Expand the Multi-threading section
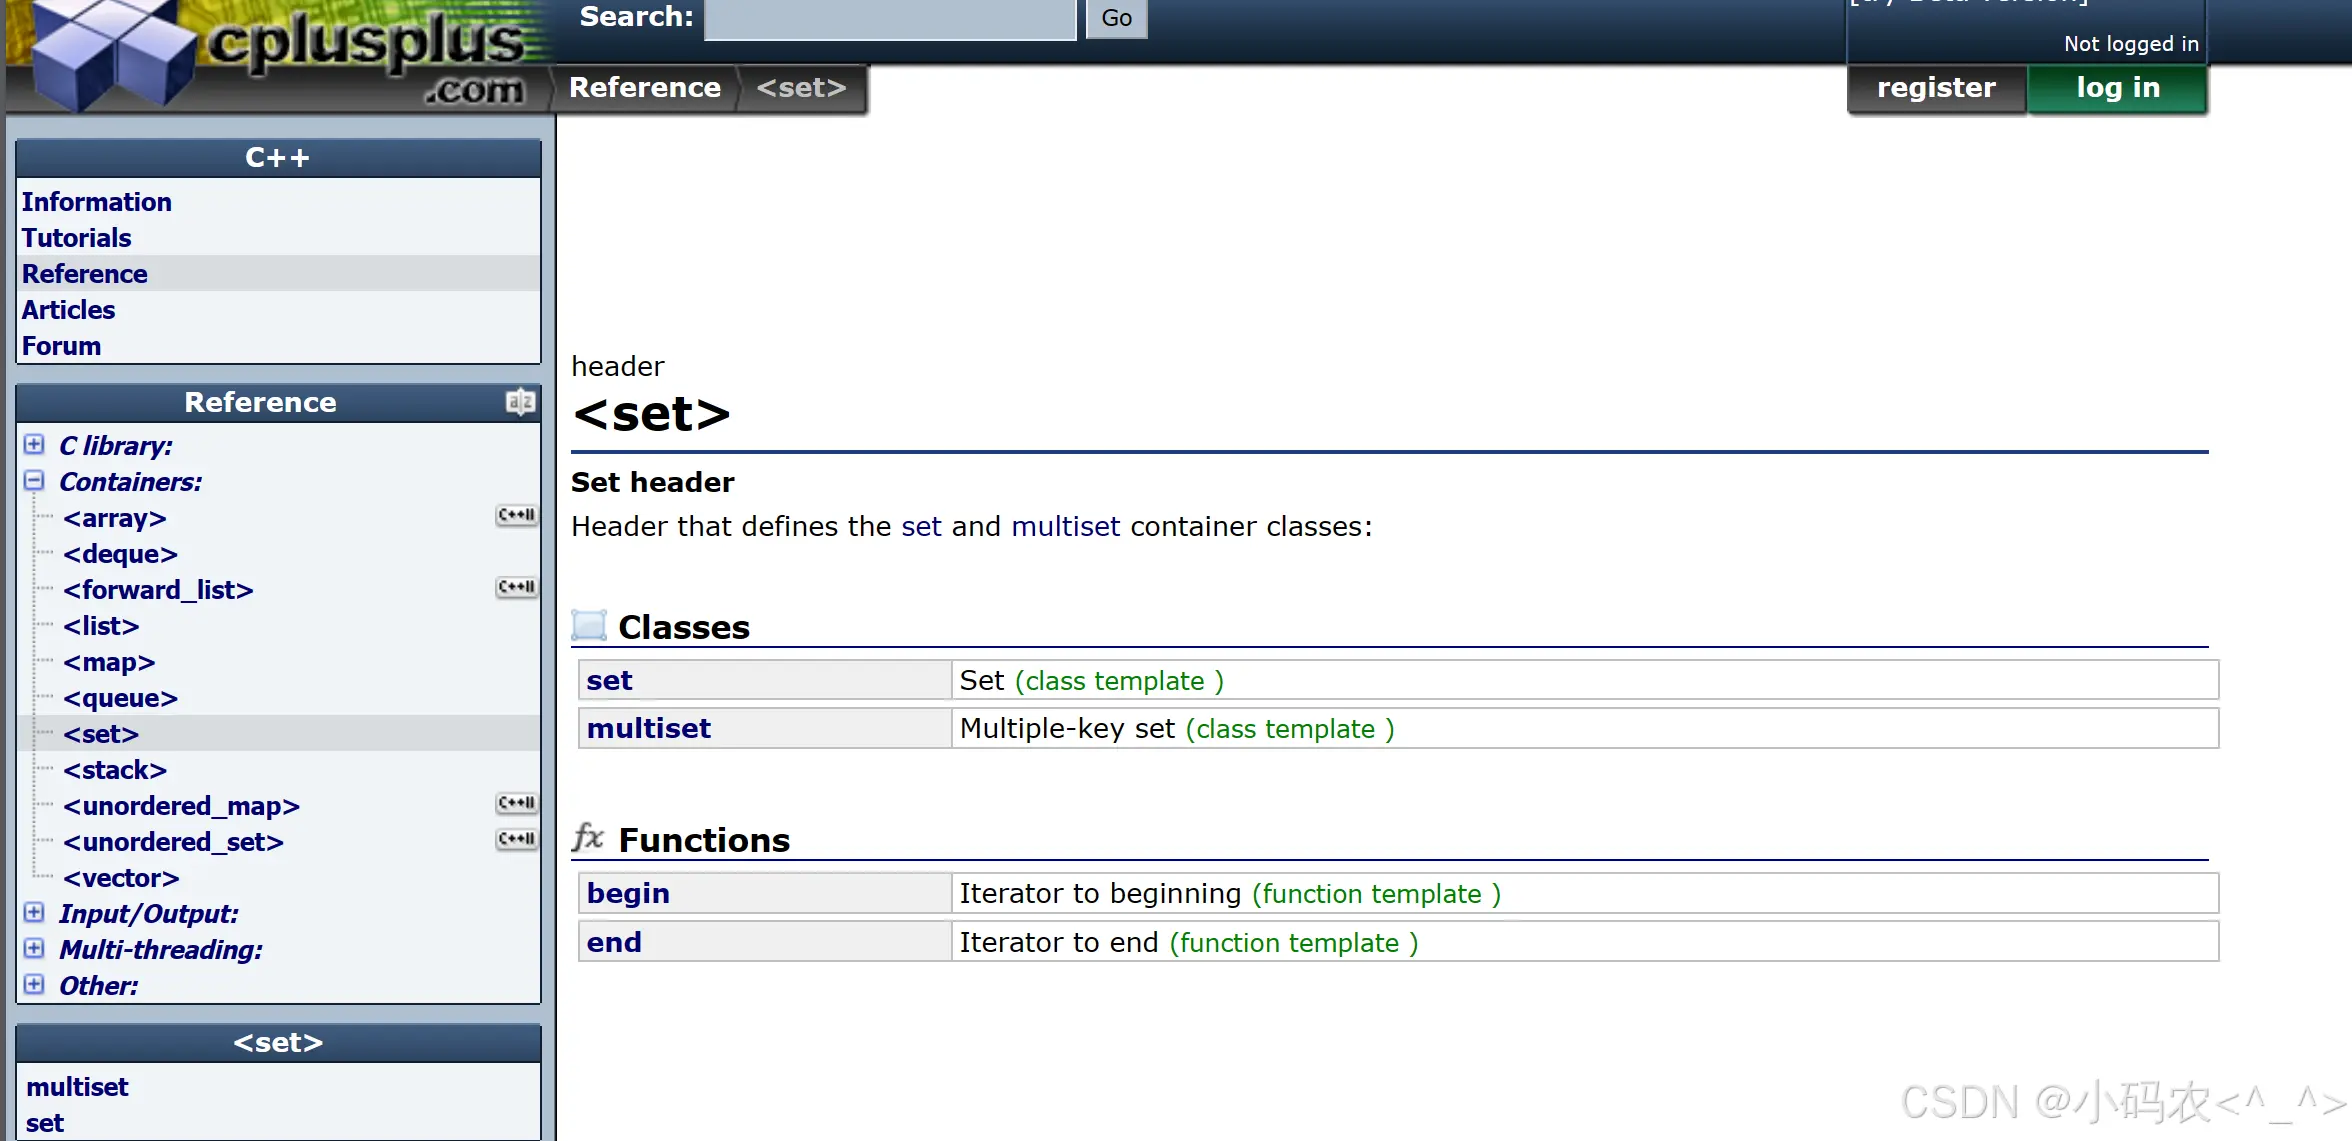 pos(33,949)
